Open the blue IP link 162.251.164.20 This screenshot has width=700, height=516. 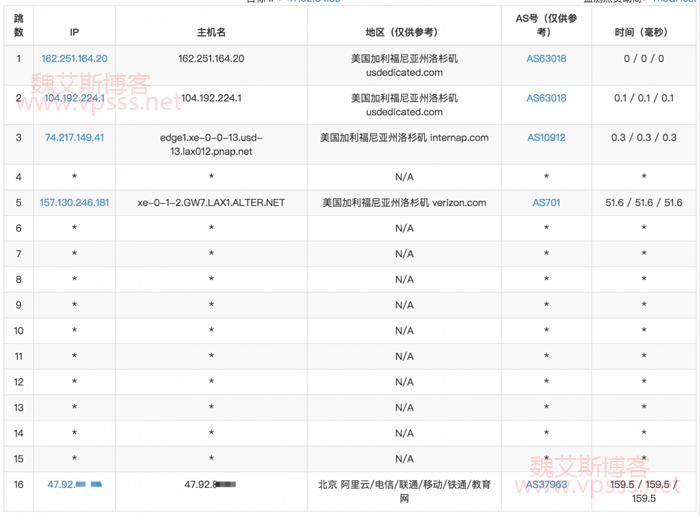(x=74, y=59)
